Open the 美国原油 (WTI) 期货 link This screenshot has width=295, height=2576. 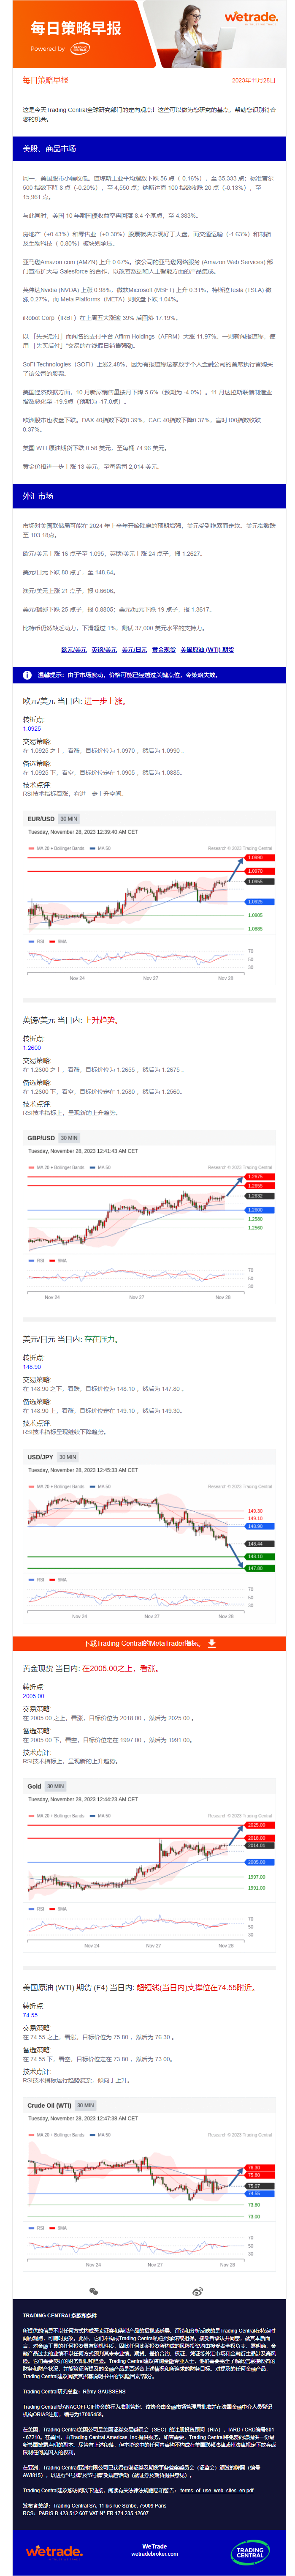207,649
